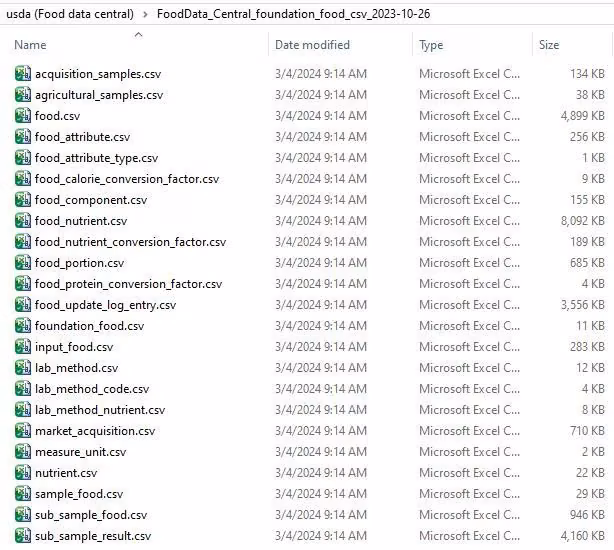Click the 8,092 KB size of food_nutrient.csv

click(583, 221)
